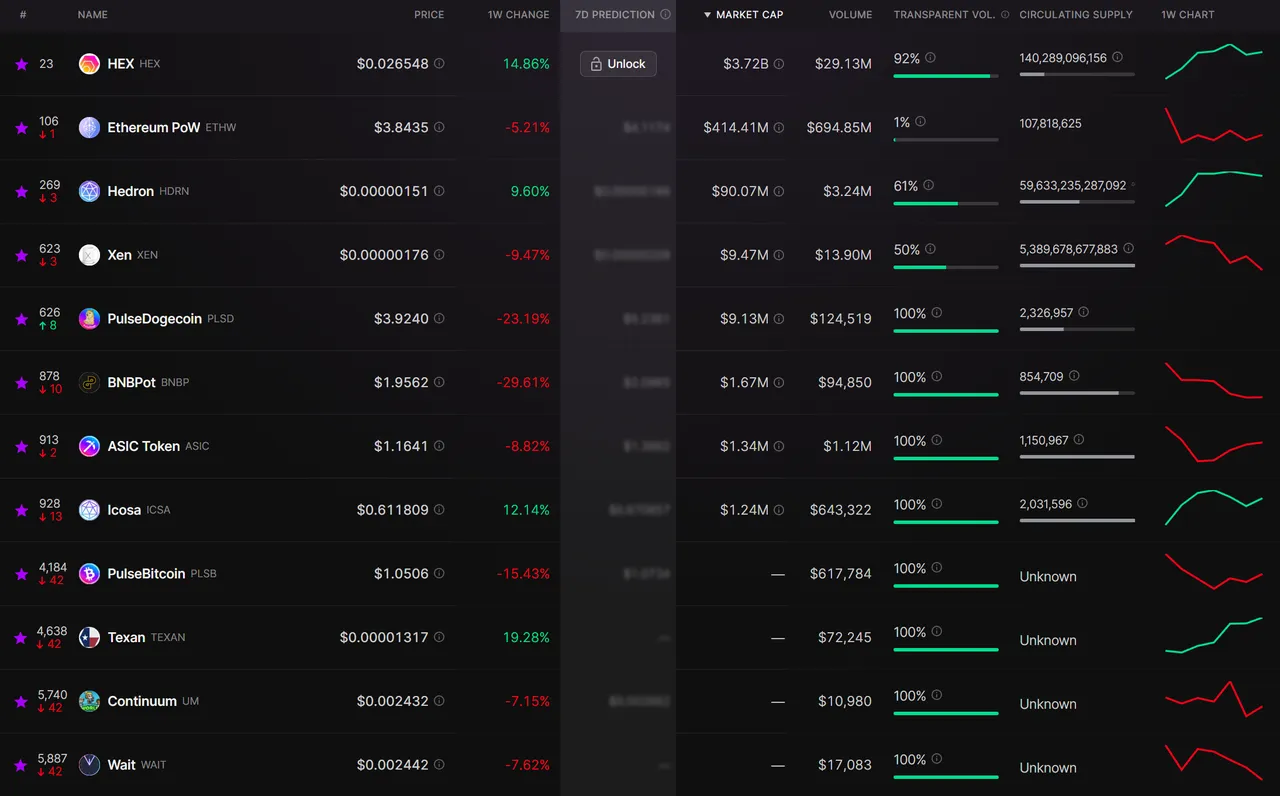Toggle the favorite star for Icosa
The image size is (1280, 796).
tap(21, 510)
